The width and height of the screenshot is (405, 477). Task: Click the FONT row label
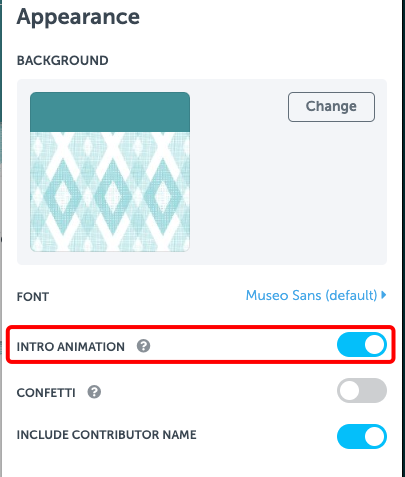coord(33,297)
